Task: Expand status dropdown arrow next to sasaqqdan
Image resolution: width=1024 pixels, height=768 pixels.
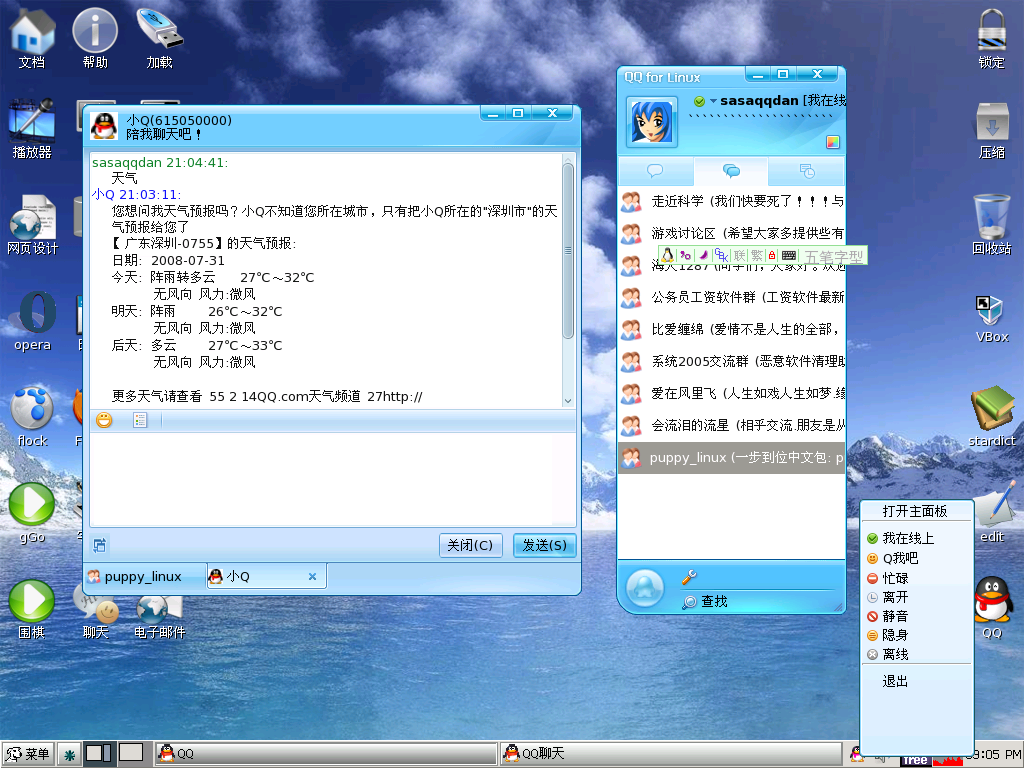Action: click(x=713, y=101)
